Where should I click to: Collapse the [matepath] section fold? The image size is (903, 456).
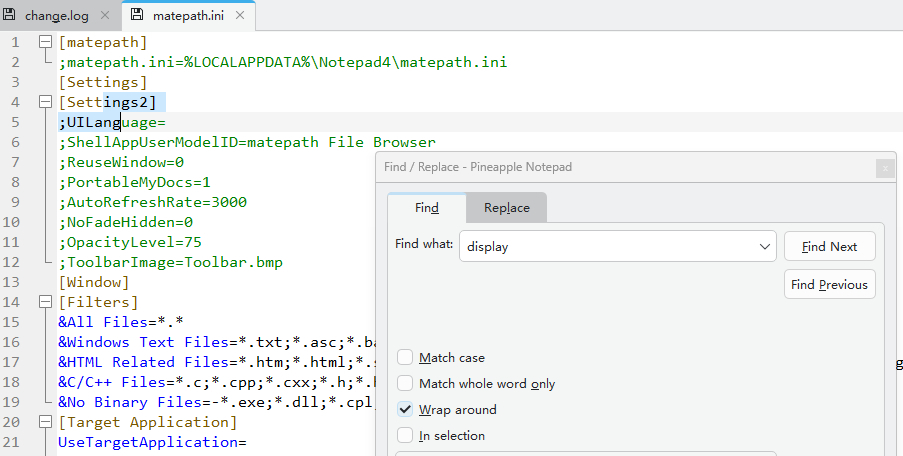pyautogui.click(x=45, y=42)
